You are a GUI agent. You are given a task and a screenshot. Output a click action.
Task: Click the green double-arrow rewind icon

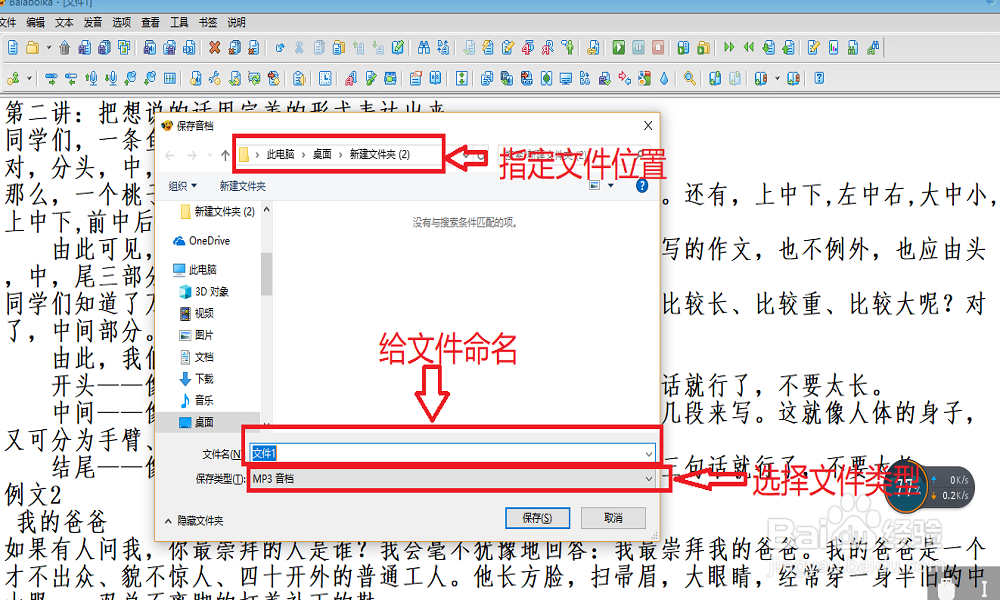tap(749, 47)
